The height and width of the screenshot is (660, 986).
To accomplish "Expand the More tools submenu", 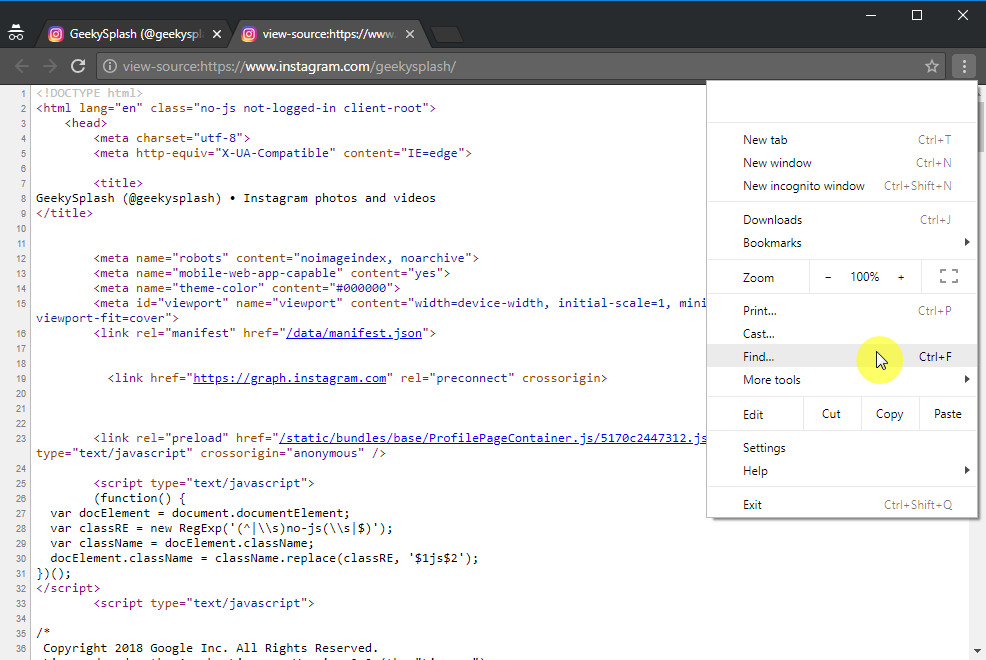I will (842, 380).
